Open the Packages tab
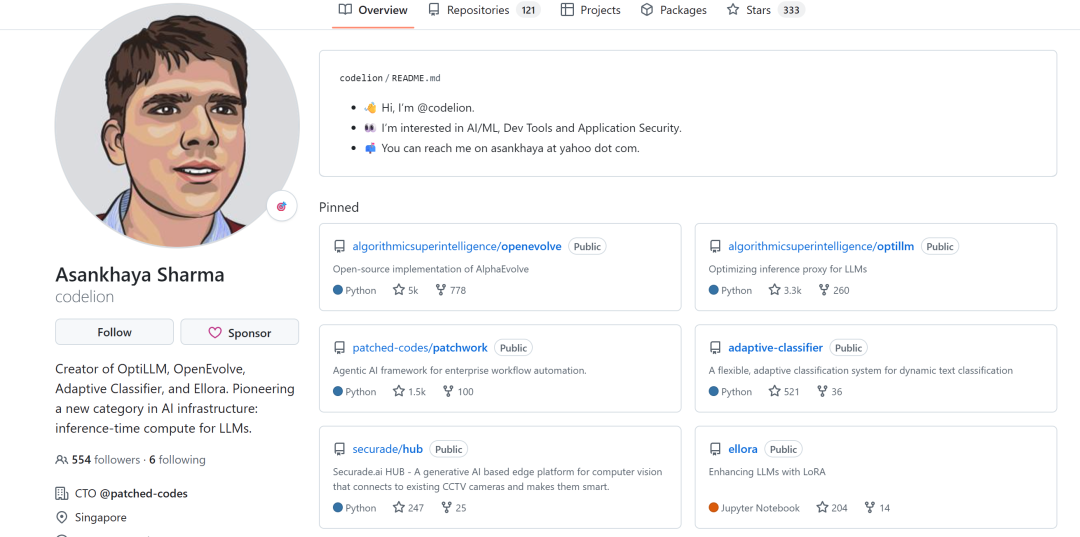 pyautogui.click(x=673, y=10)
